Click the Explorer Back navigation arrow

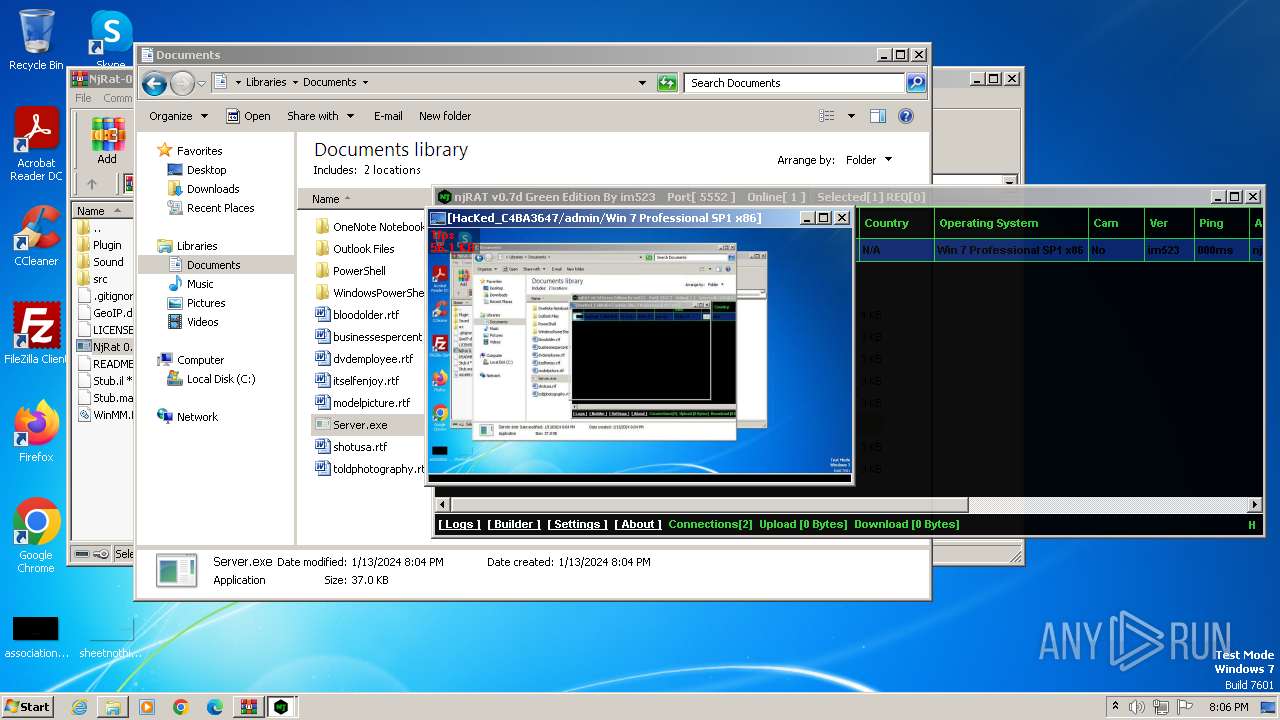point(154,83)
